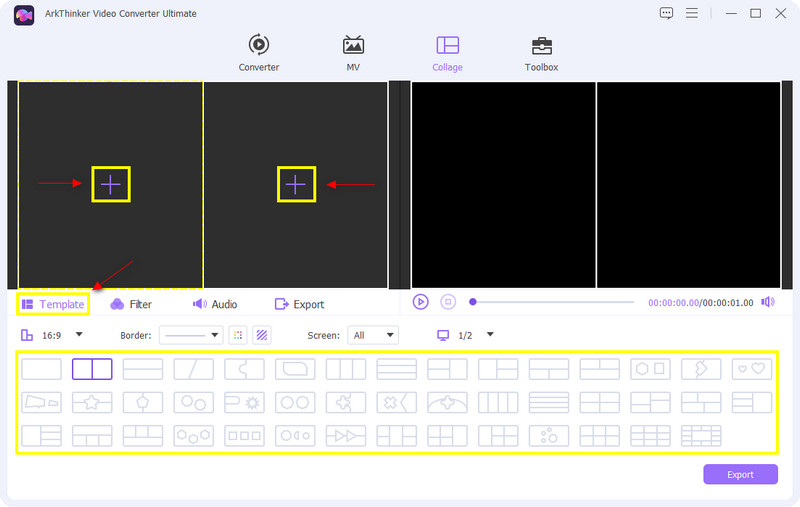
Task: Choose the three vertical columns template
Action: coord(346,369)
